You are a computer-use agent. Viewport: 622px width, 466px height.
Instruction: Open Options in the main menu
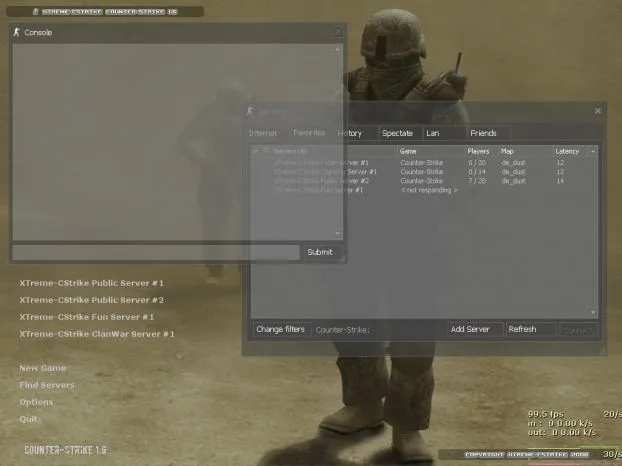36,402
